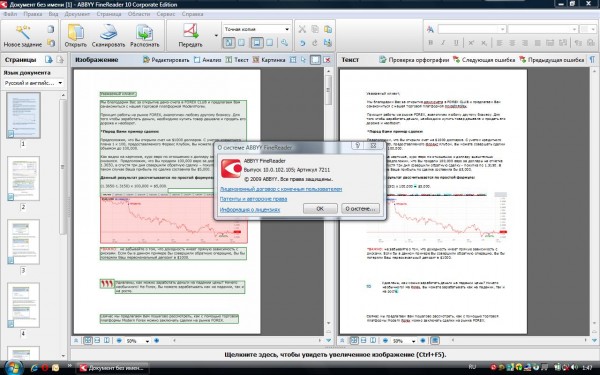Viewport: 600px width, 375px height.
Task: Click the Редактировать image edit button
Action: coord(166,60)
